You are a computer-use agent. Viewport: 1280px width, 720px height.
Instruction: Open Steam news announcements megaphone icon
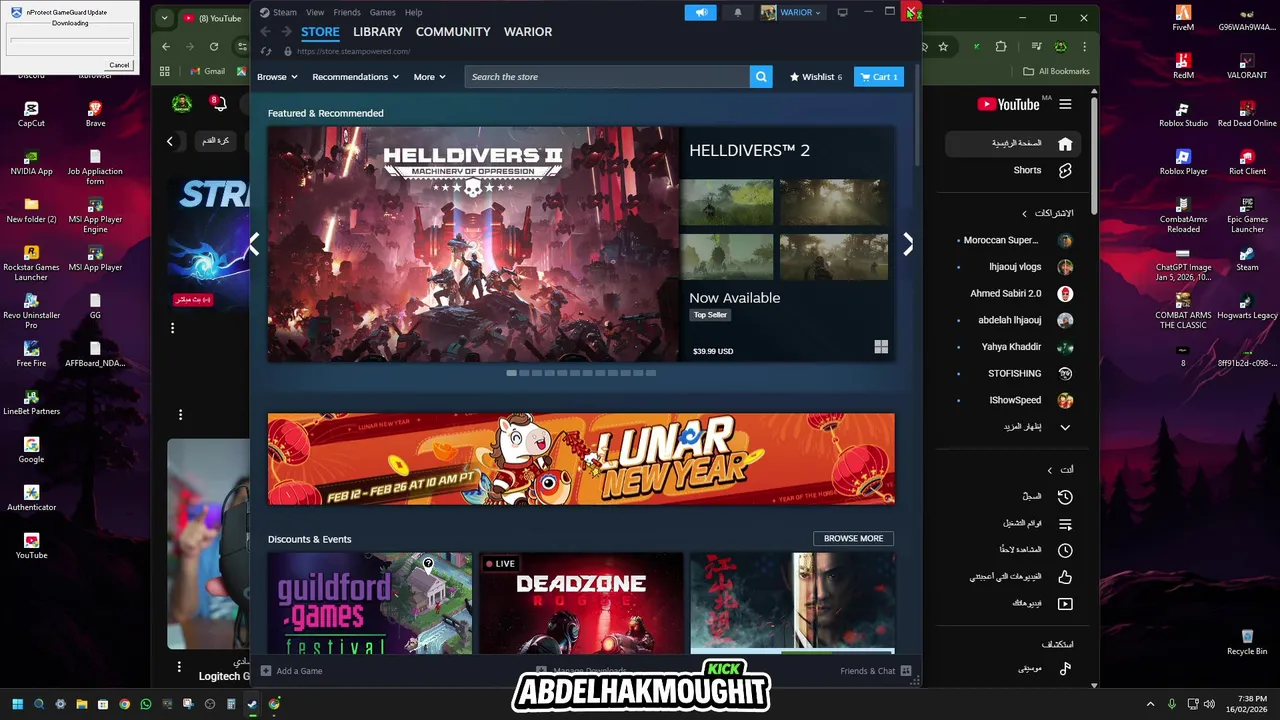tap(701, 12)
